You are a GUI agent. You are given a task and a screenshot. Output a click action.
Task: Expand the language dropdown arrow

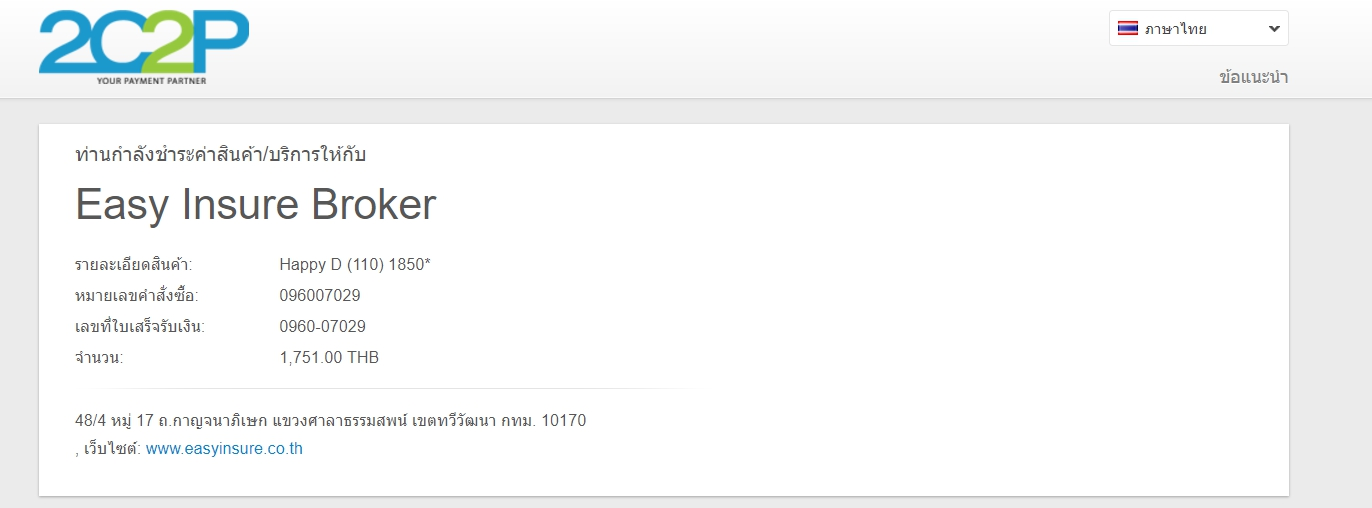click(1274, 29)
